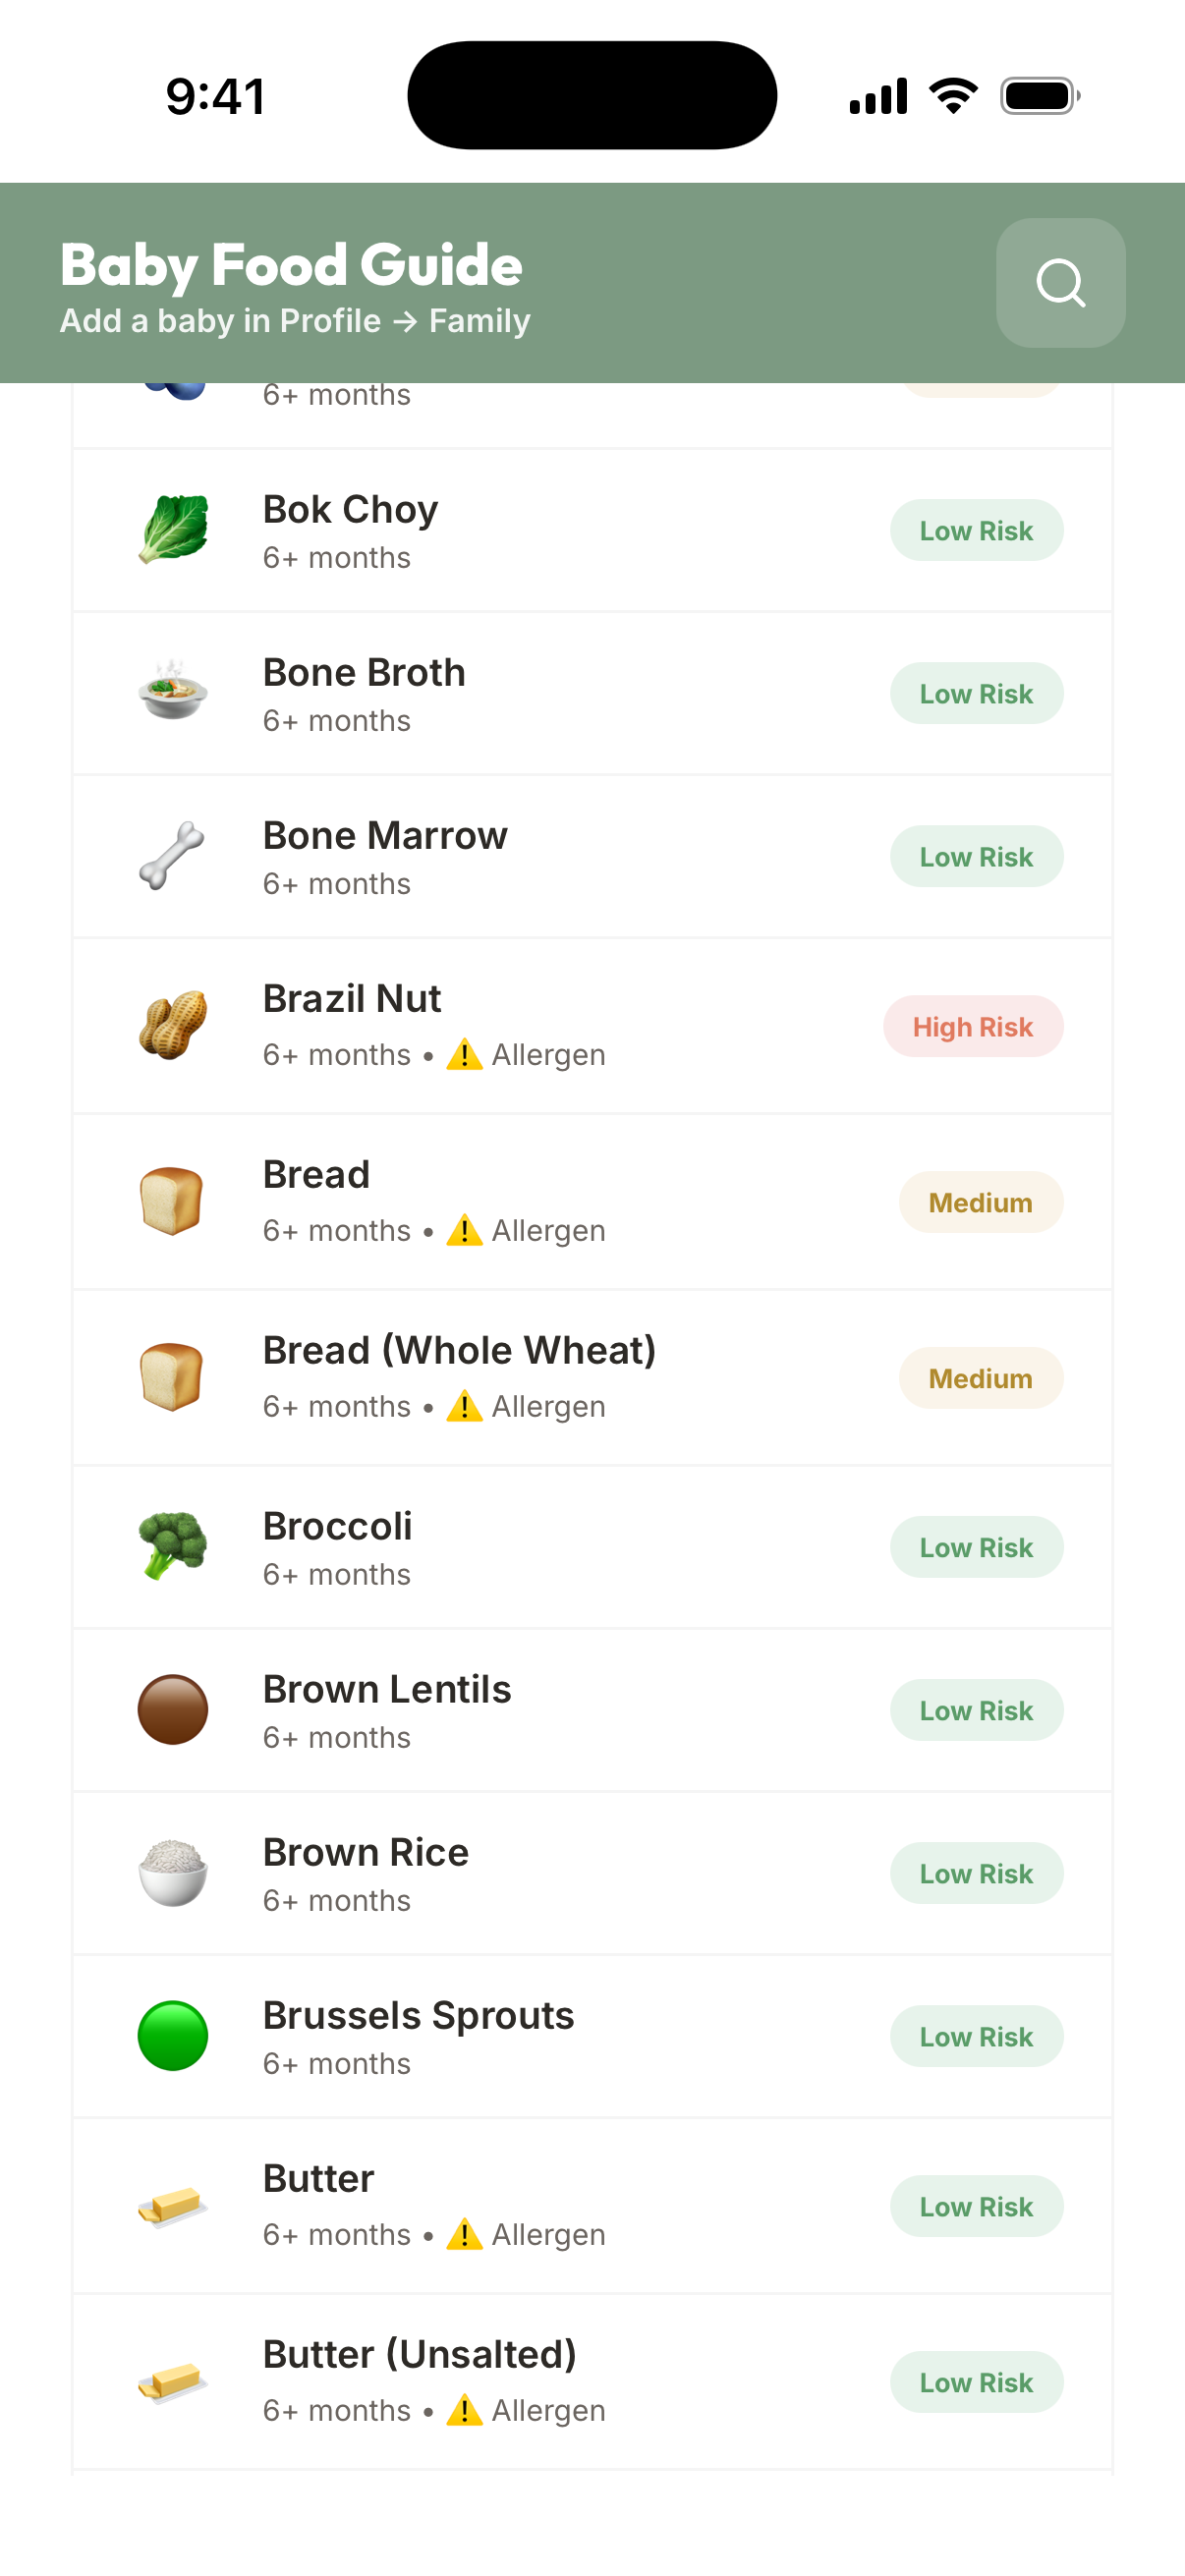Select Low Risk badge on Broccoli
The image size is (1185, 2576).
pos(976,1547)
